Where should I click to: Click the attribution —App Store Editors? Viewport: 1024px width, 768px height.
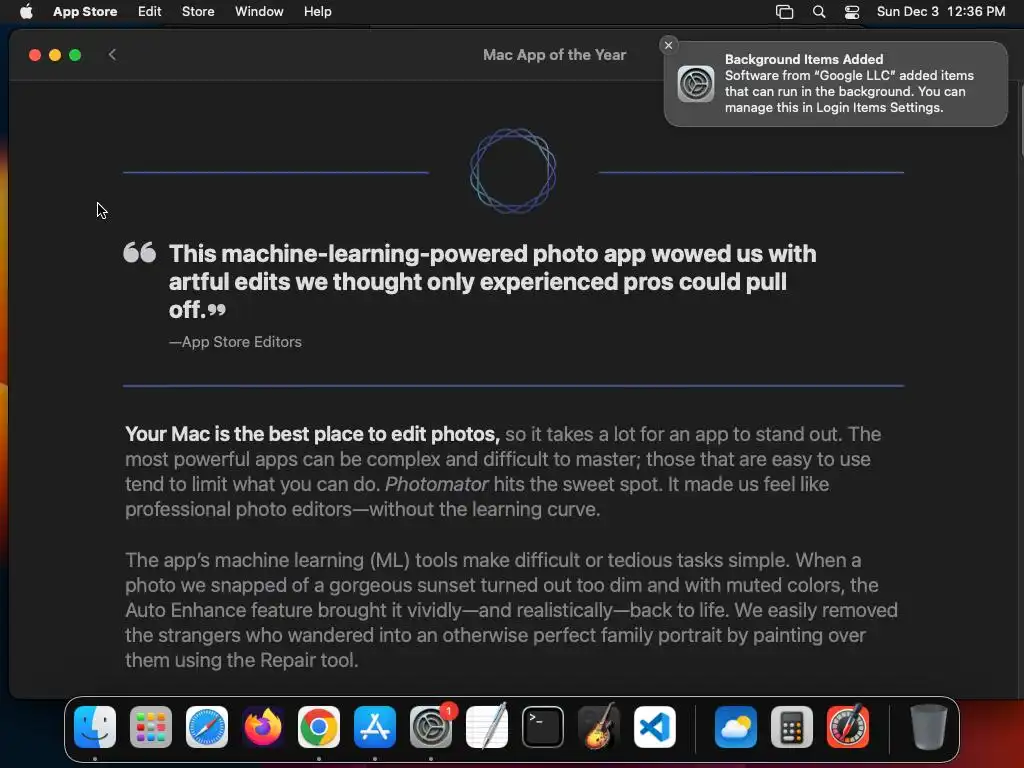coord(235,342)
